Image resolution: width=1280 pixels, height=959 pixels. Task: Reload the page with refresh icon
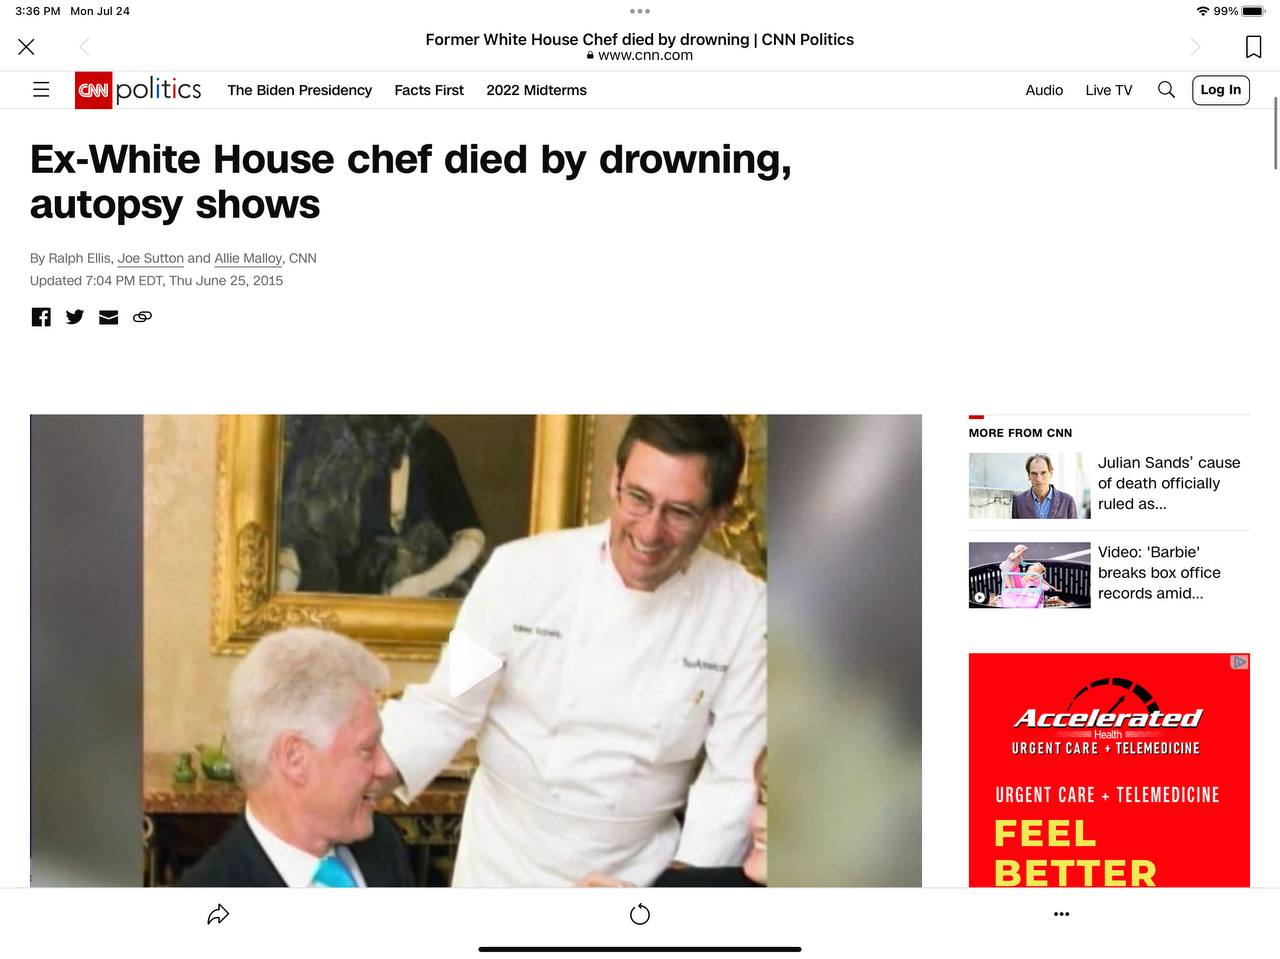(640, 914)
